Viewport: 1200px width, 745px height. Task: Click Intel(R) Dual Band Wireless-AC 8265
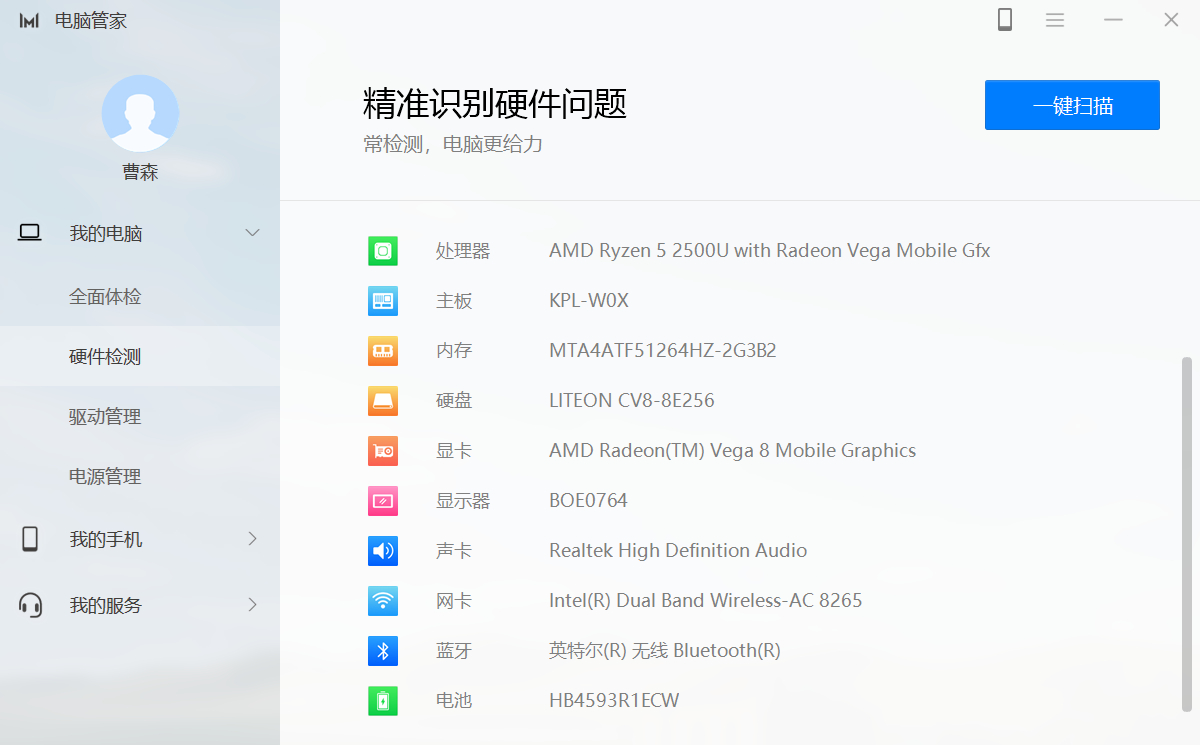coord(705,601)
